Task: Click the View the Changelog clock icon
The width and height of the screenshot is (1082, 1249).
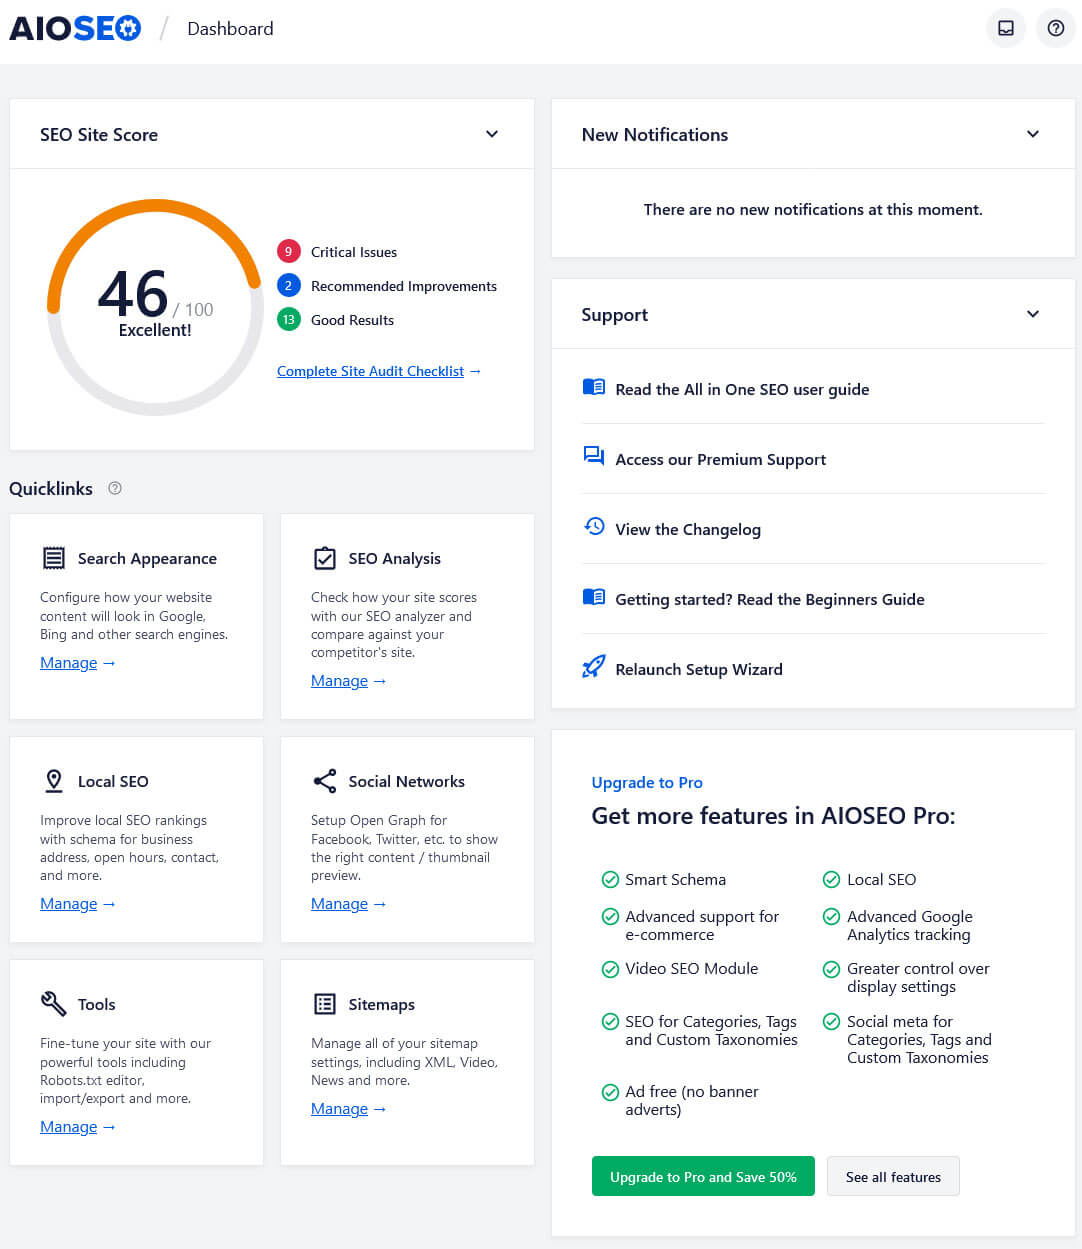Action: [x=594, y=526]
